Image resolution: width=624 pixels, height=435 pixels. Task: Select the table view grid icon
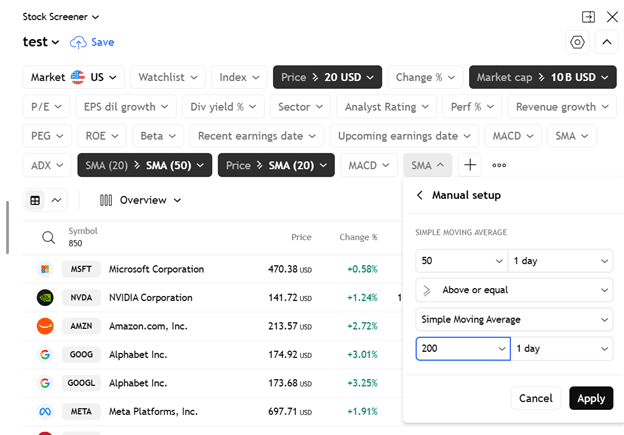[35, 200]
